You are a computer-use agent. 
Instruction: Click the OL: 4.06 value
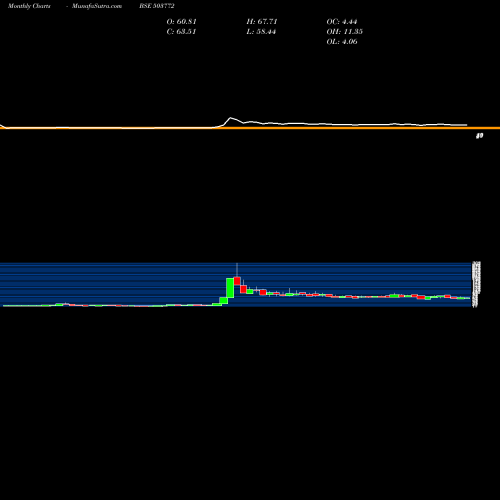click(342, 42)
